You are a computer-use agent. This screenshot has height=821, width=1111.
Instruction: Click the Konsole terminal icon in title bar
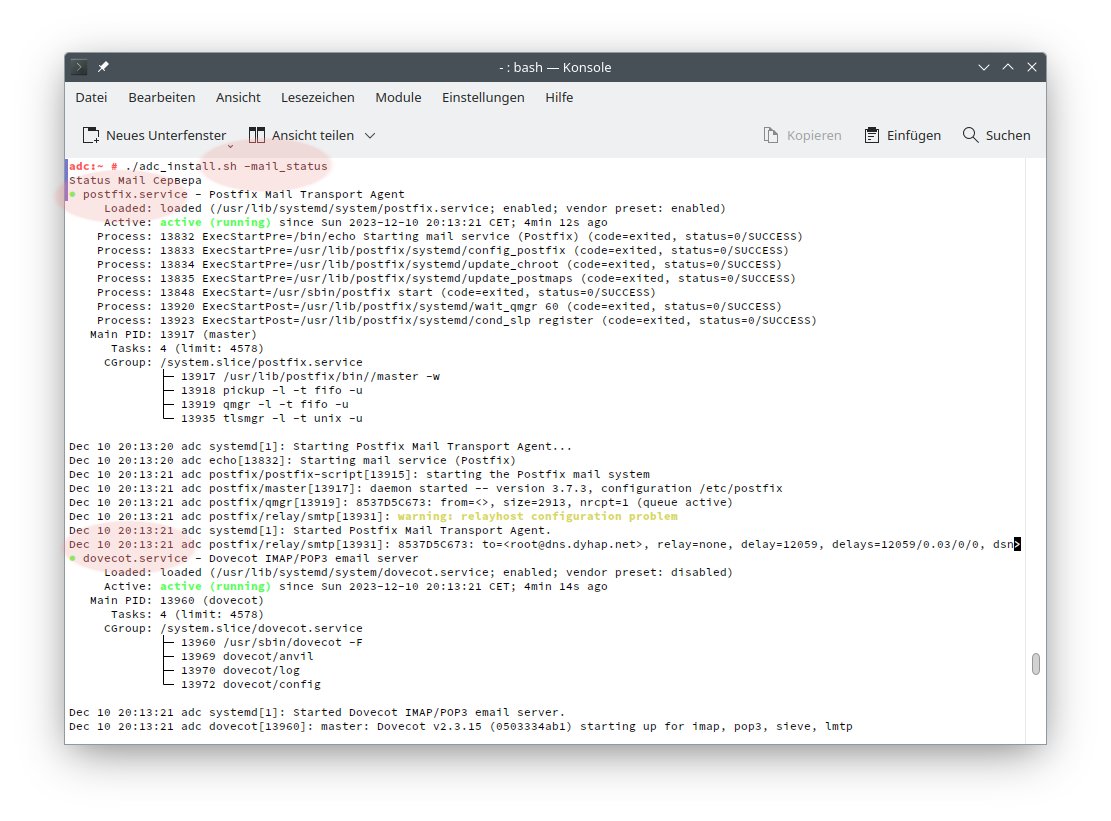[x=80, y=68]
